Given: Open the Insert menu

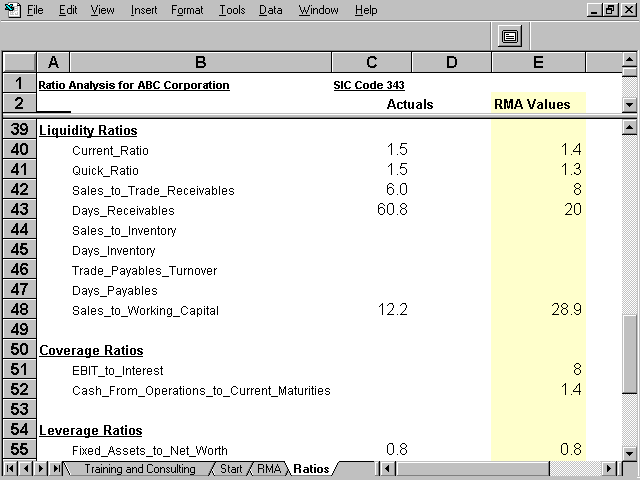Looking at the screenshot, I should click(144, 10).
